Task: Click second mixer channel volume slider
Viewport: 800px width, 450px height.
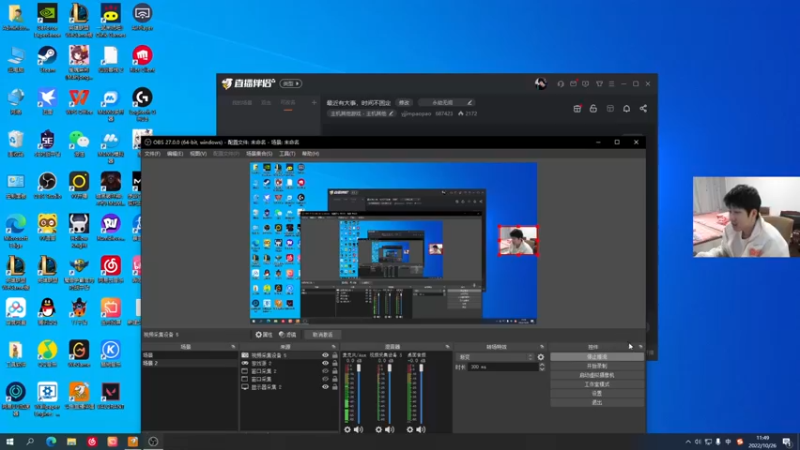Action: click(x=390, y=392)
